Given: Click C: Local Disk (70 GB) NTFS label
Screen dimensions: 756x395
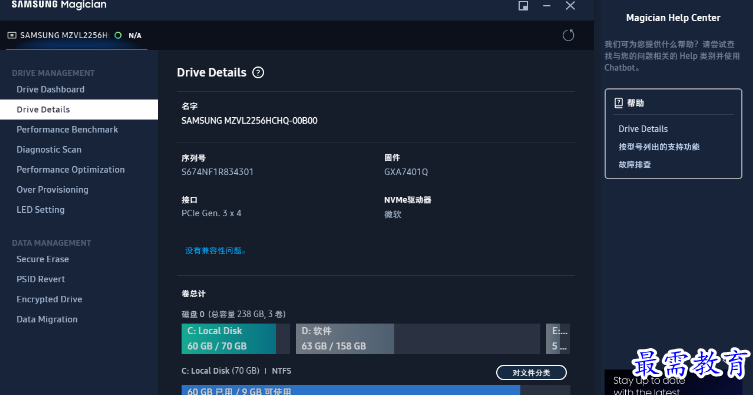Looking at the screenshot, I should pyautogui.click(x=236, y=371).
